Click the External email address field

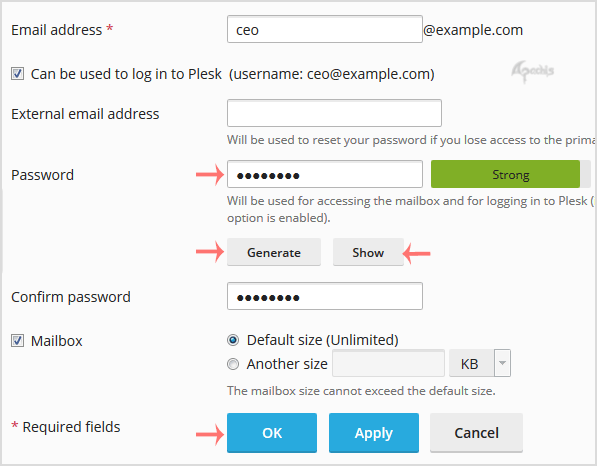[334, 113]
